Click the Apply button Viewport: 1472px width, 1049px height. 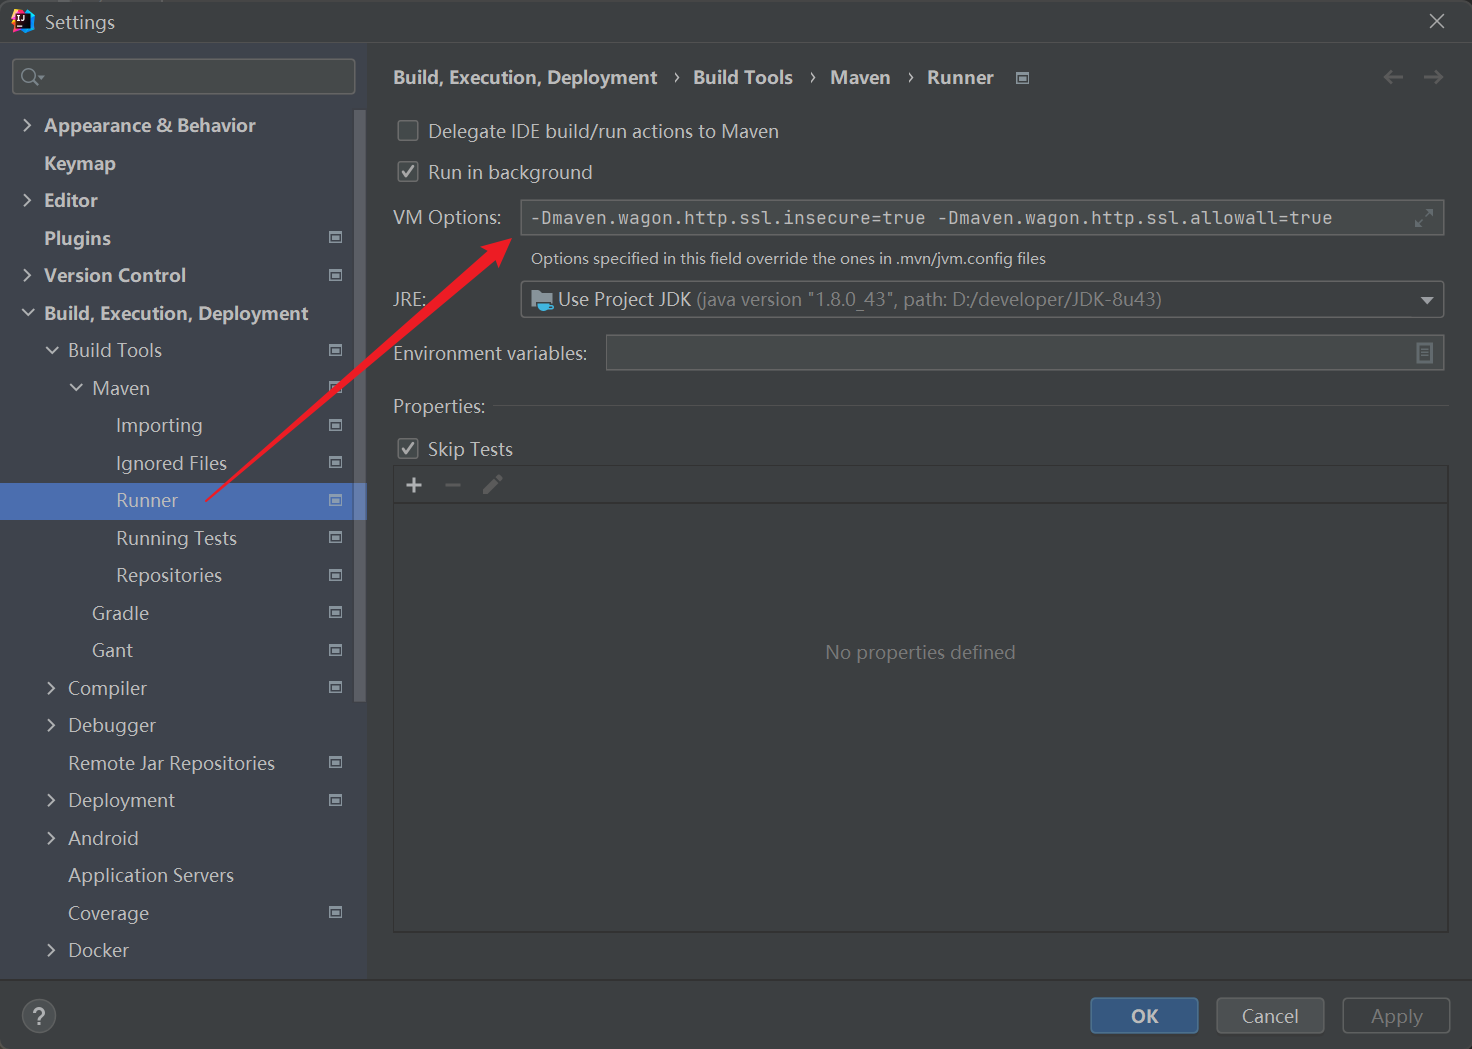[x=1396, y=1016]
